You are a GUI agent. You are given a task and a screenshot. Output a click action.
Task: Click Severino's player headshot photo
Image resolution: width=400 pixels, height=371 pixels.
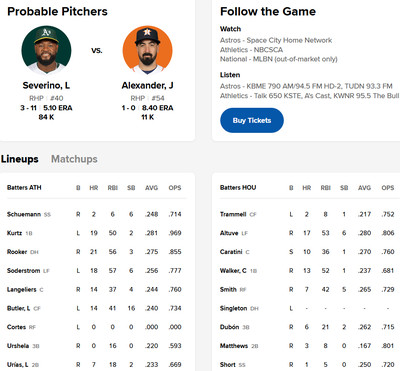[46, 50]
